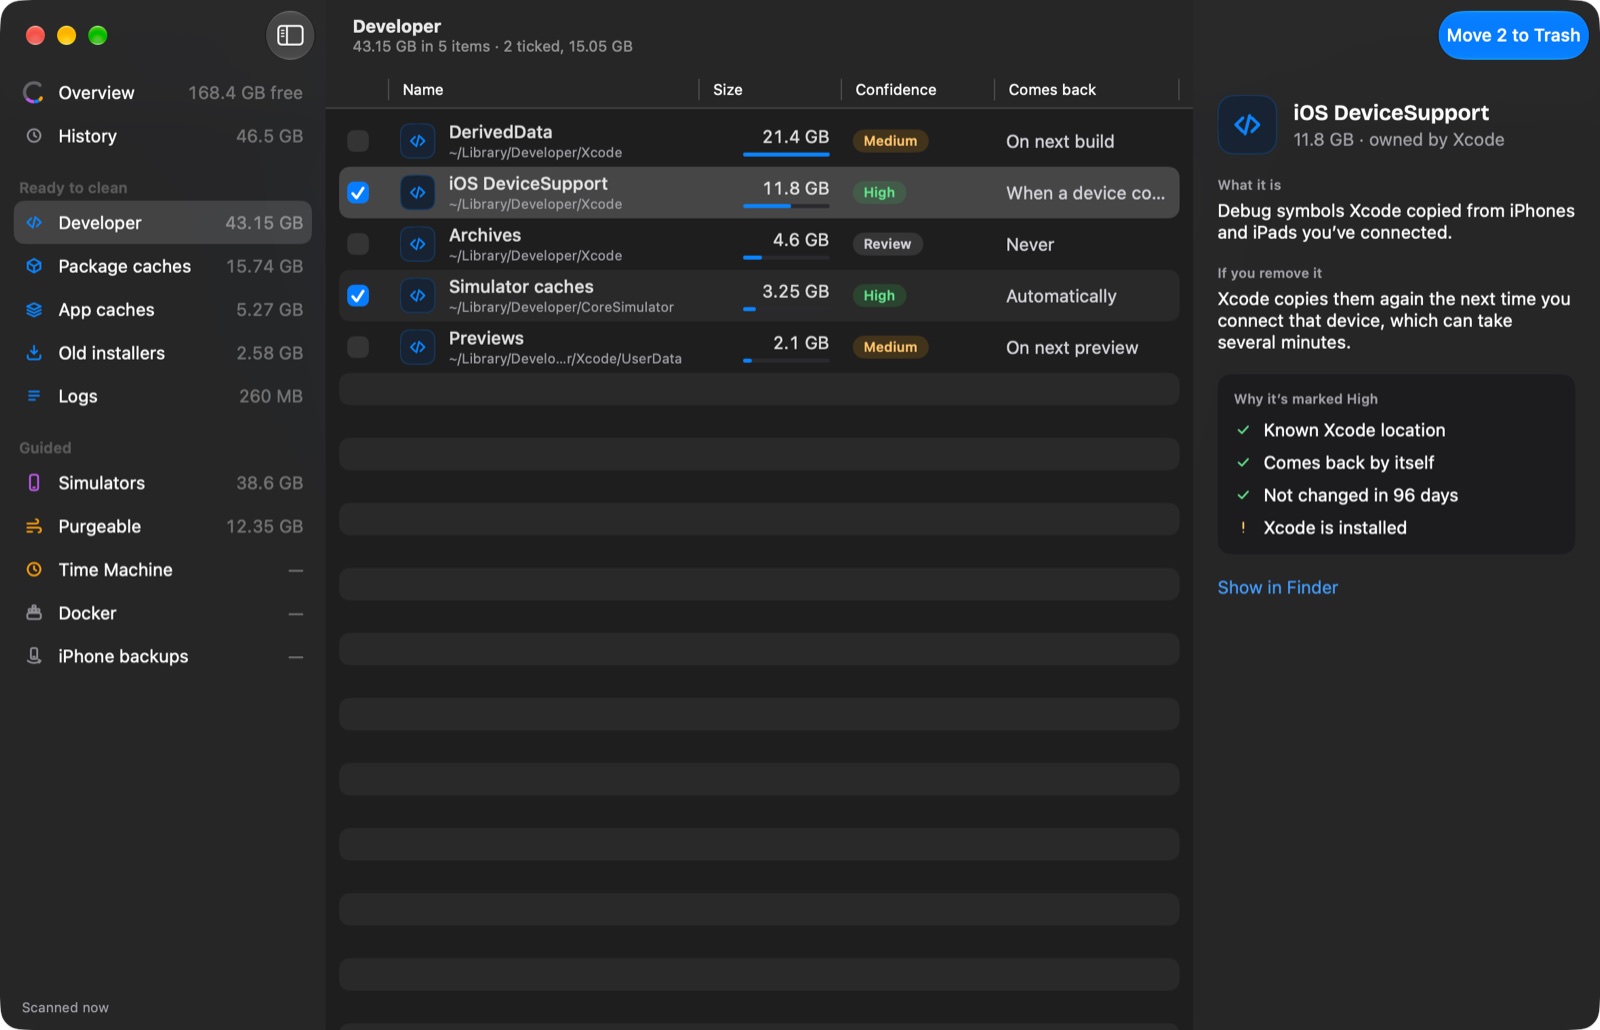Click the History clock icon

tap(34, 136)
